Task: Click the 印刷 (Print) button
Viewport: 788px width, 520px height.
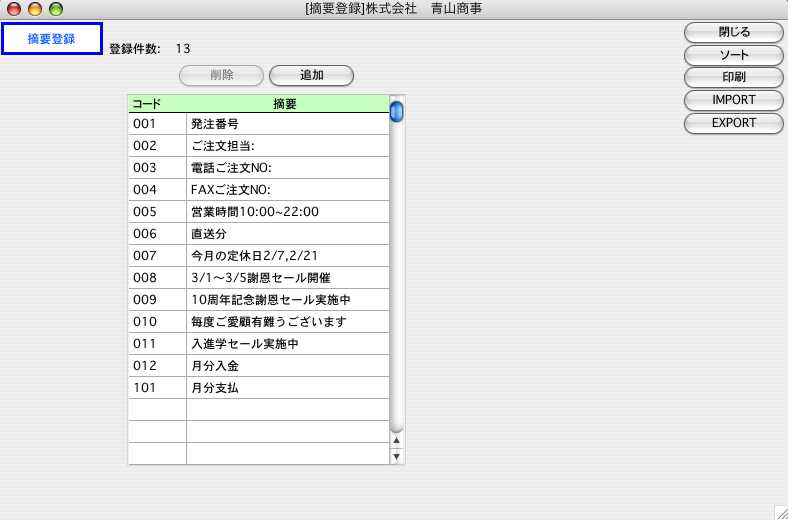Action: tap(733, 77)
